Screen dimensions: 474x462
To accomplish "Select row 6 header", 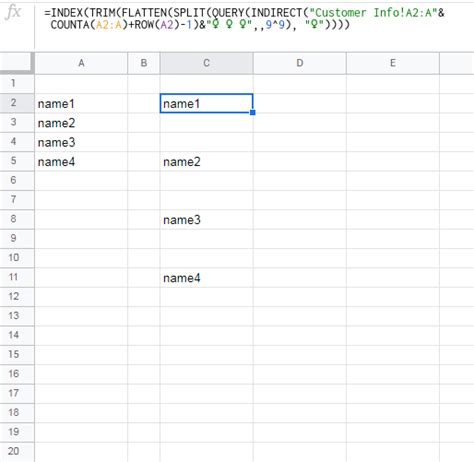I will (x=17, y=180).
